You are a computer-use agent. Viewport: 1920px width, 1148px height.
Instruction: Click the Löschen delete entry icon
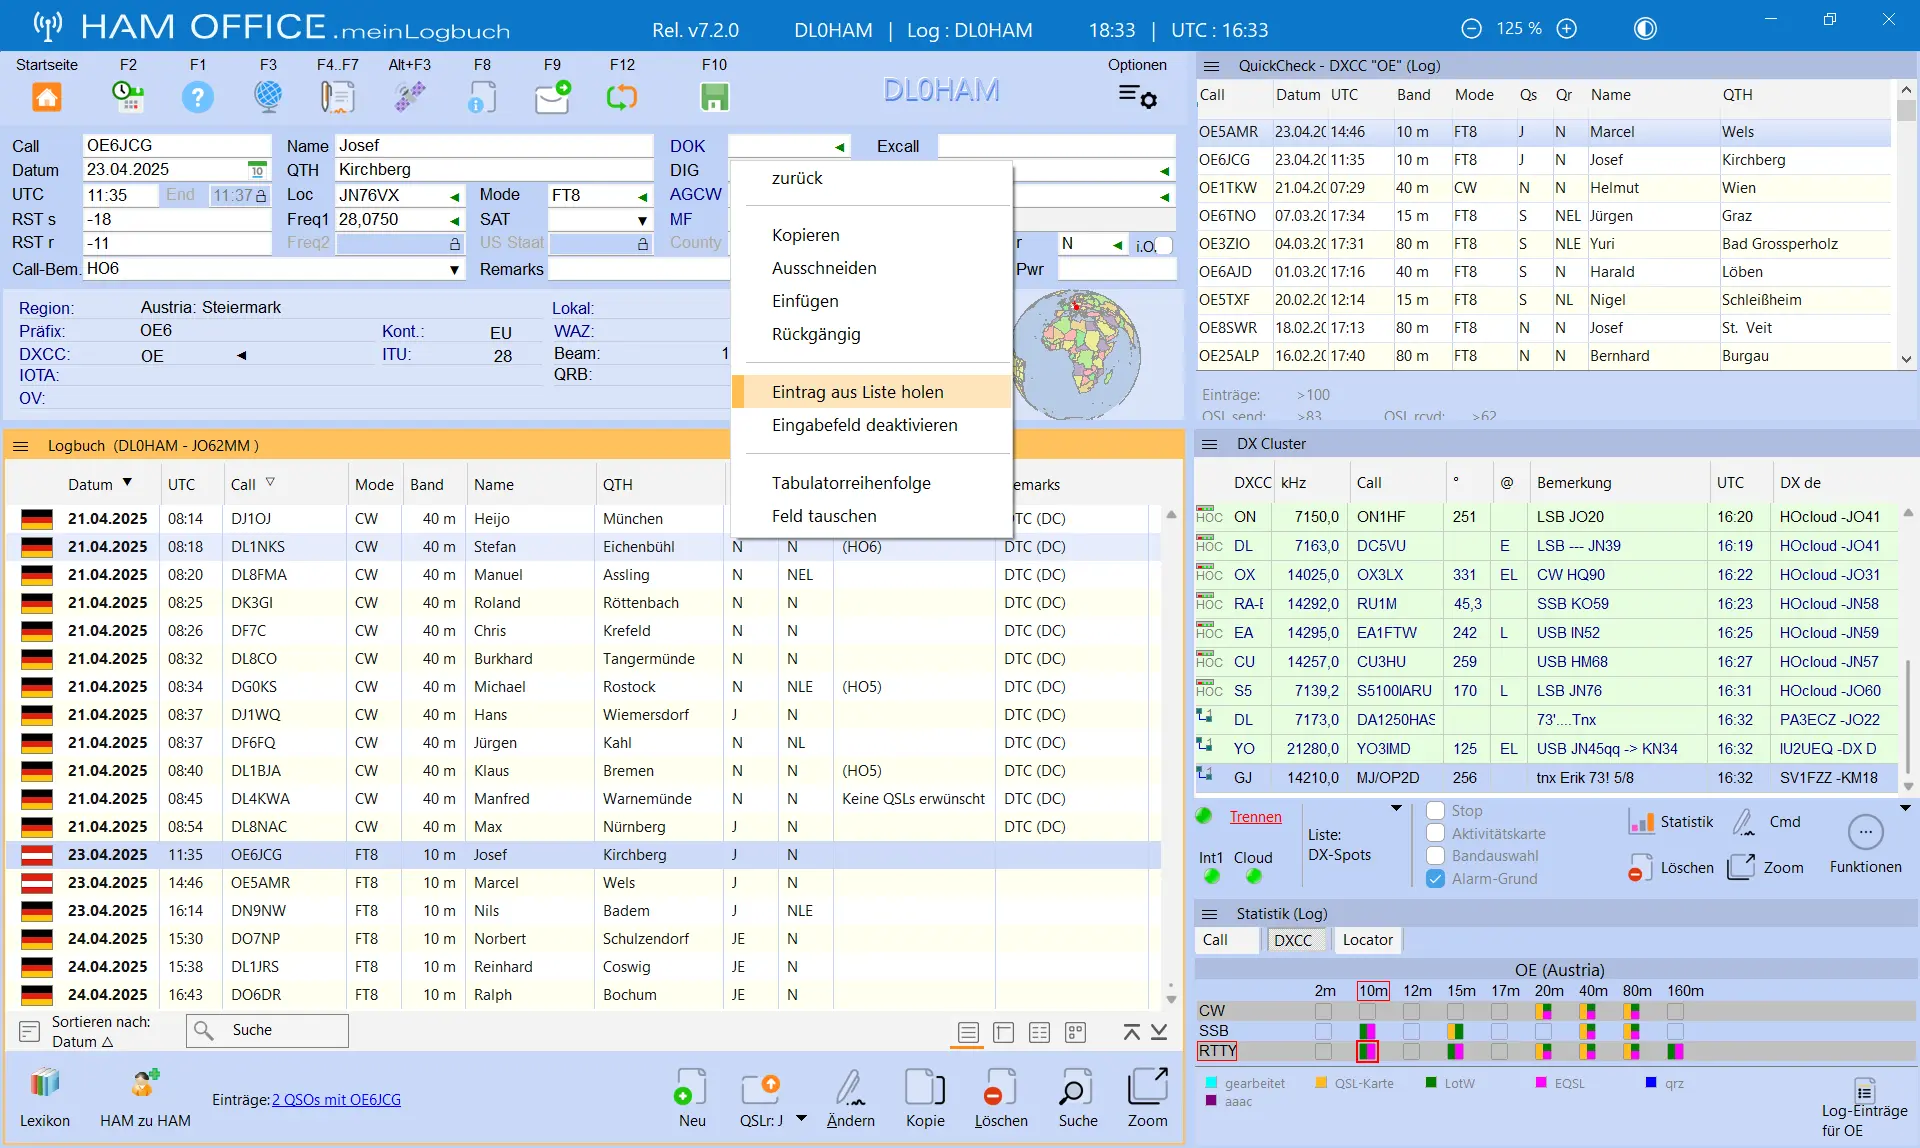click(1000, 1086)
